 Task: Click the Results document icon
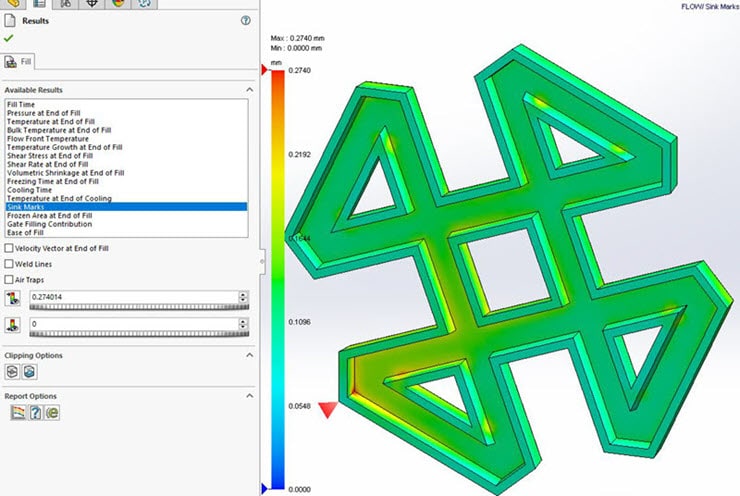(10, 20)
